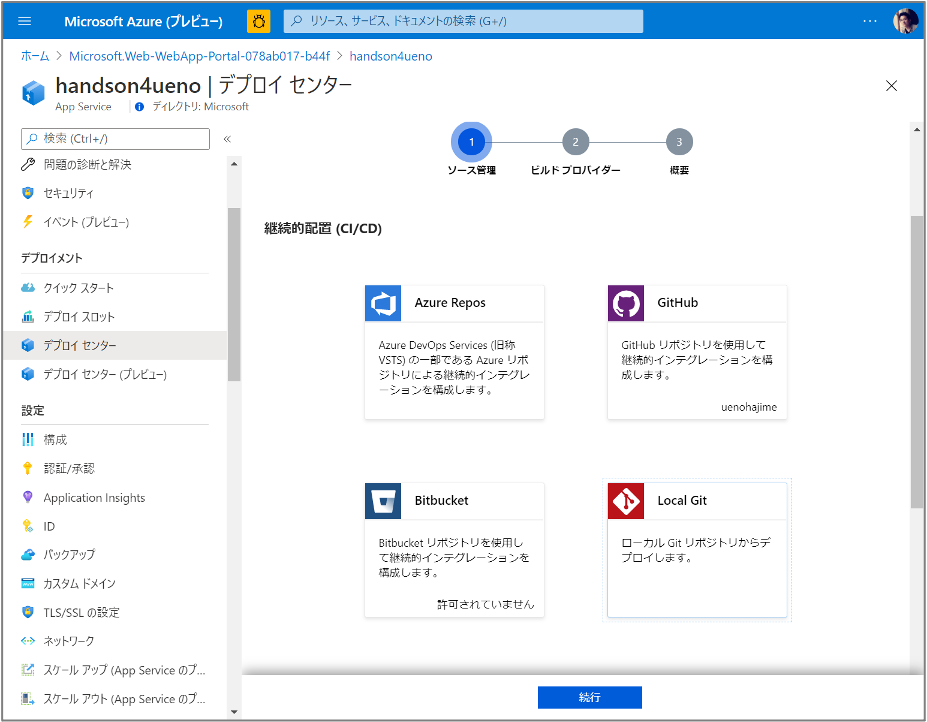
Task: Click the クイック スタート cloud icon
Action: (x=28, y=288)
